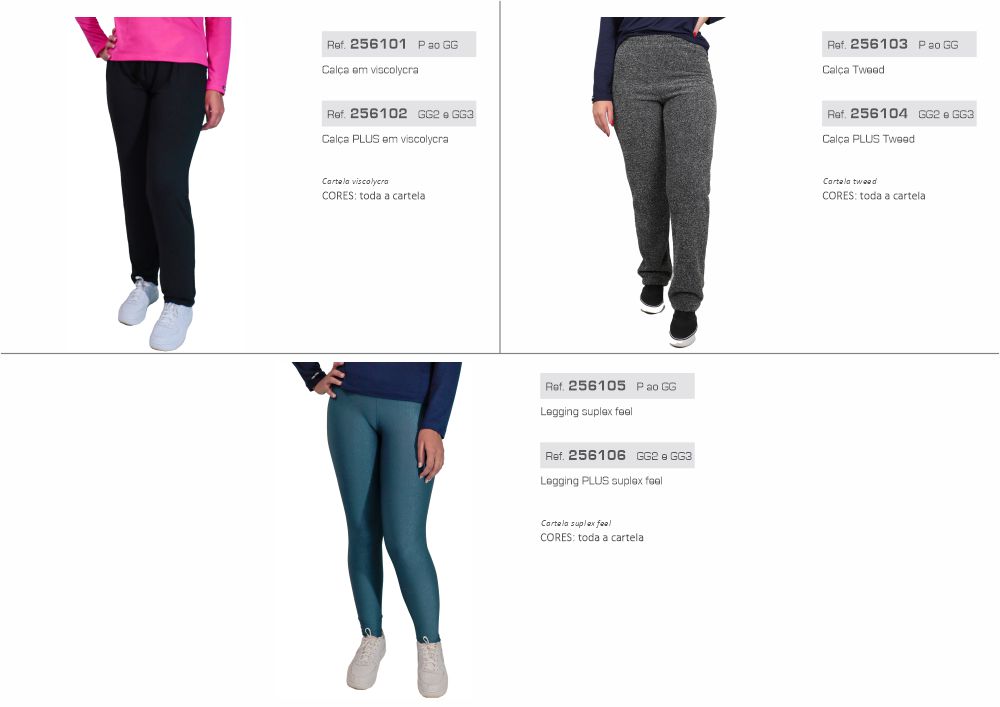Select reference 256103 label
The width and height of the screenshot is (1000, 707).
[x=899, y=44]
